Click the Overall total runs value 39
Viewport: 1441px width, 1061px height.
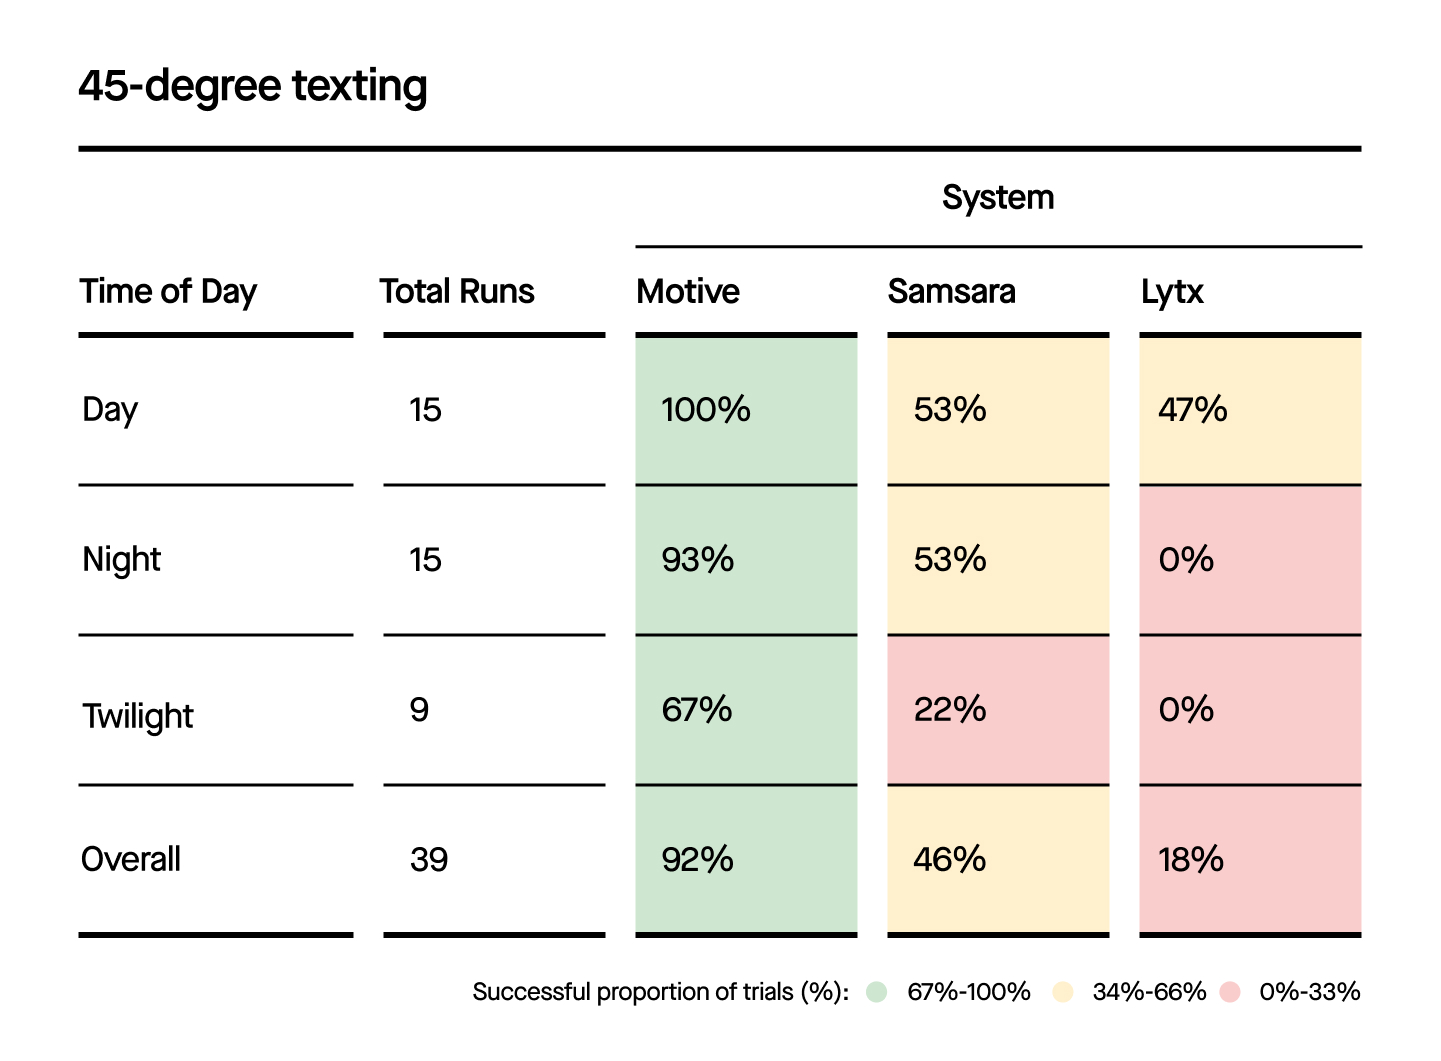(429, 860)
